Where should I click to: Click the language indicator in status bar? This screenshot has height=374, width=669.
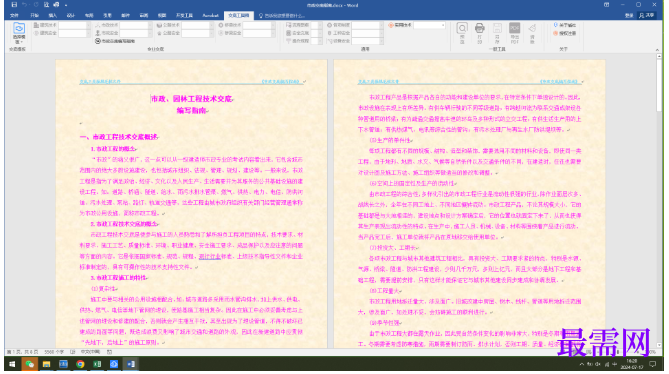point(90,352)
